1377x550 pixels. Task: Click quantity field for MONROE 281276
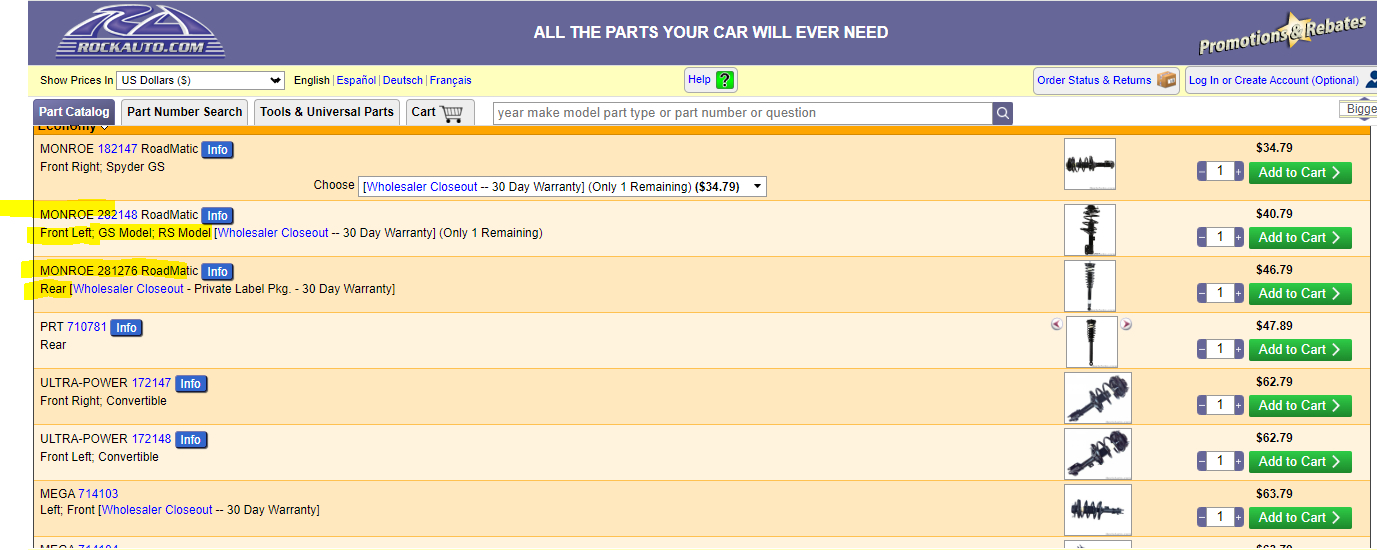[1220, 294]
